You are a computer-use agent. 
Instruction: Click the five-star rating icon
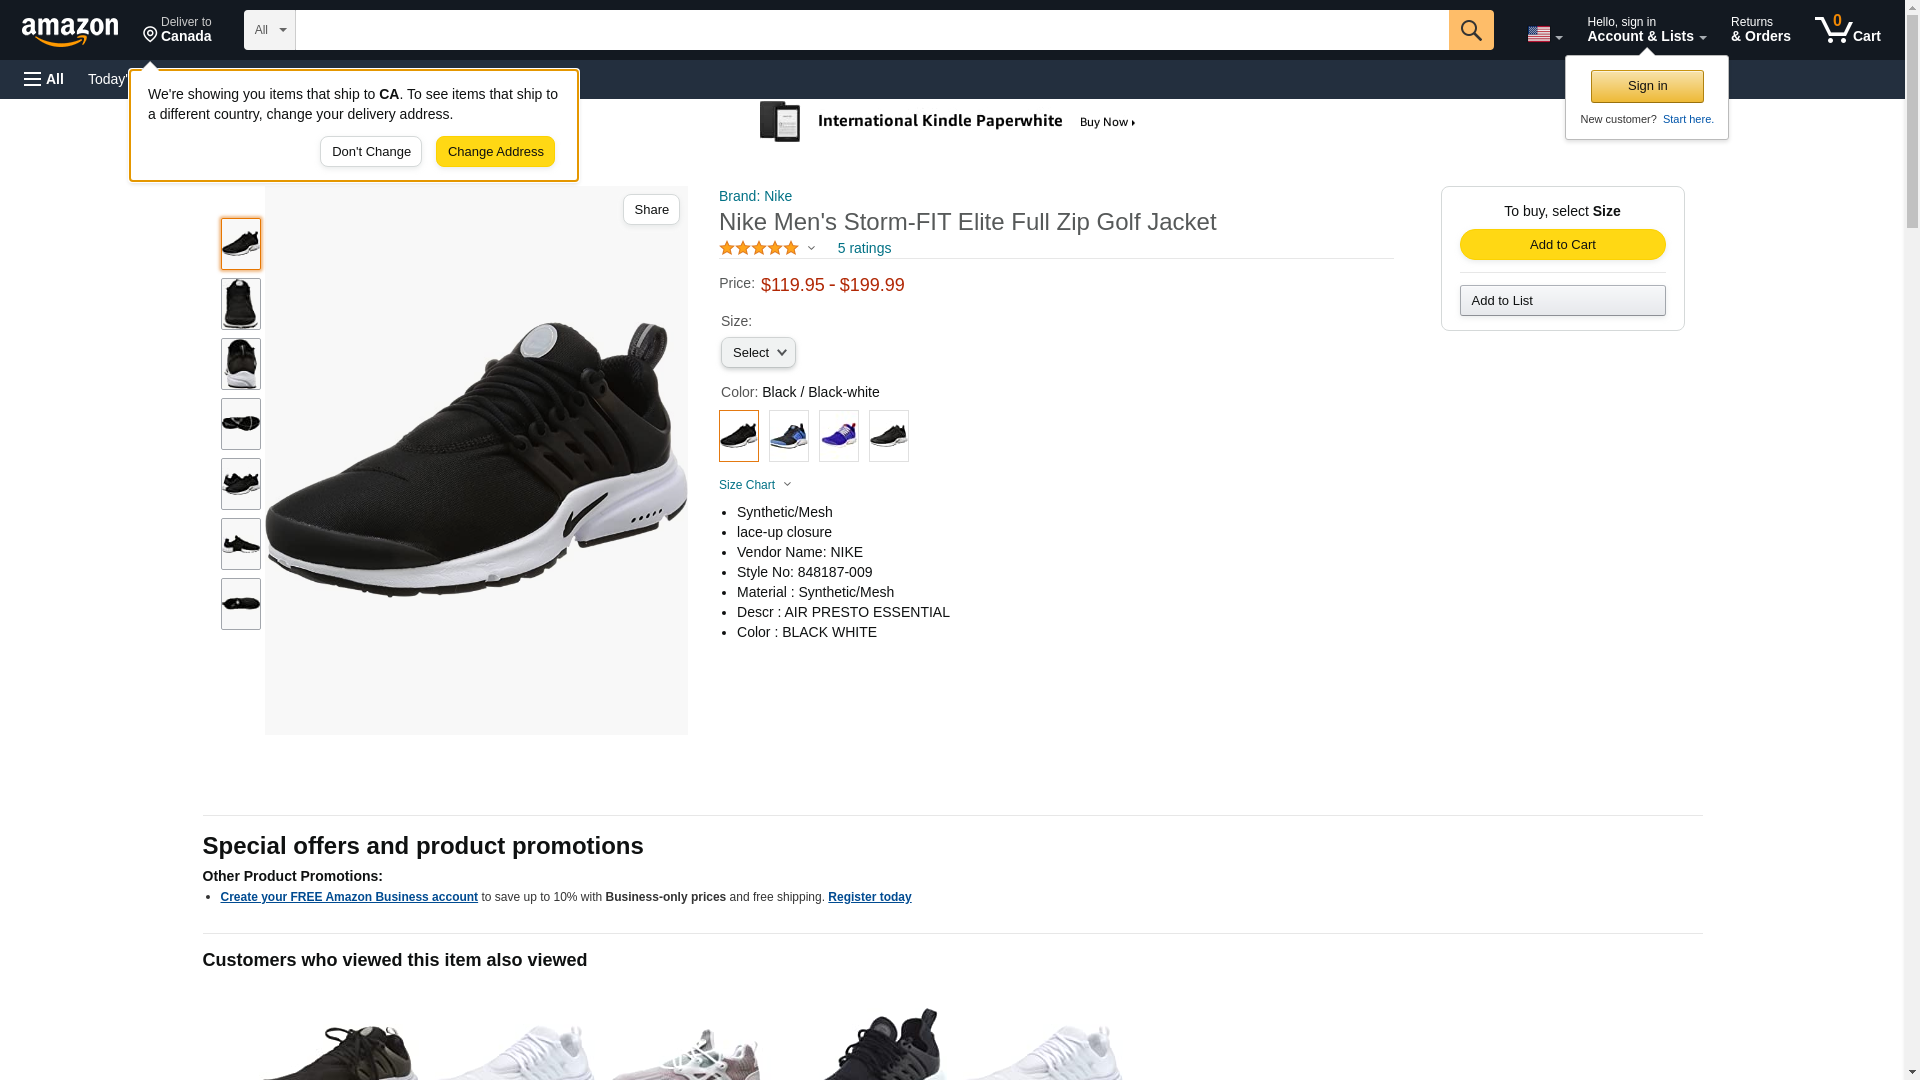[x=758, y=248]
